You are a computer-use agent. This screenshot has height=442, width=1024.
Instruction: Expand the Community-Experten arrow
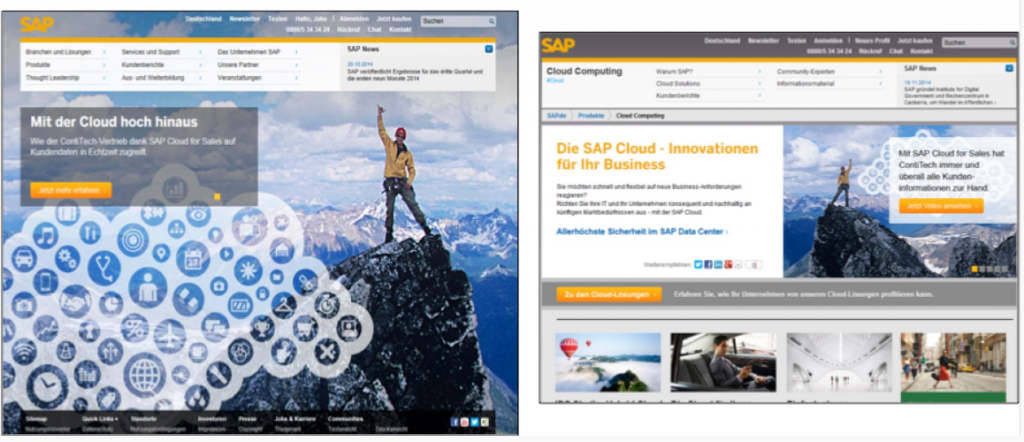(x=880, y=72)
